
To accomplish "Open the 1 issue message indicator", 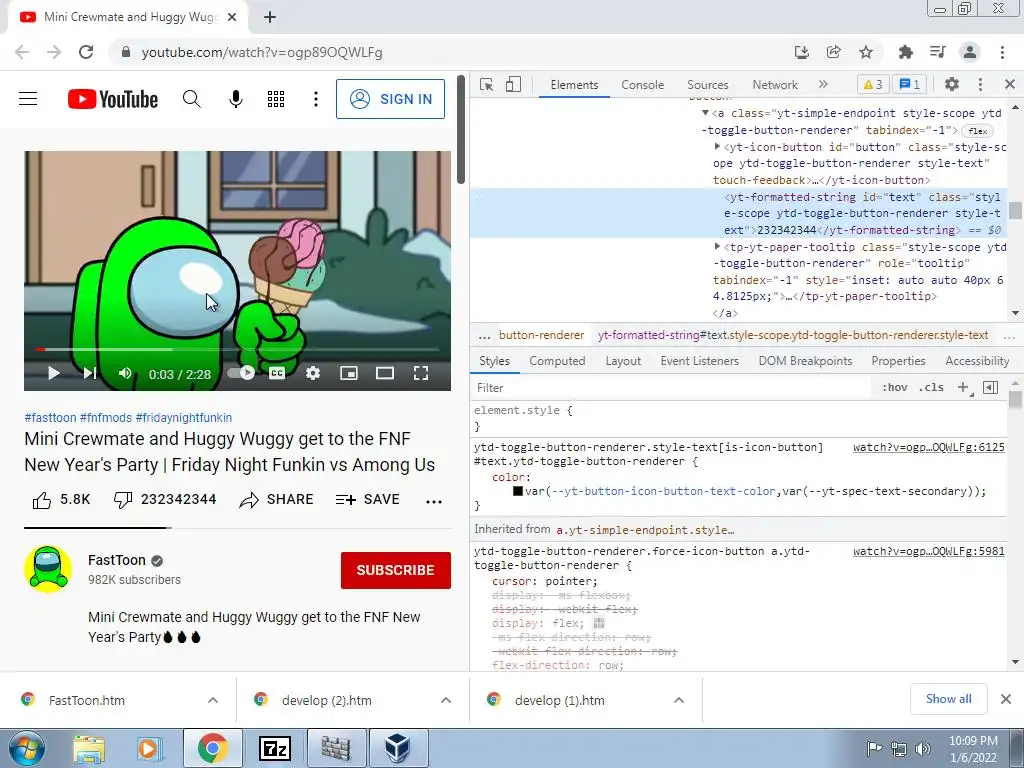I will click(910, 84).
